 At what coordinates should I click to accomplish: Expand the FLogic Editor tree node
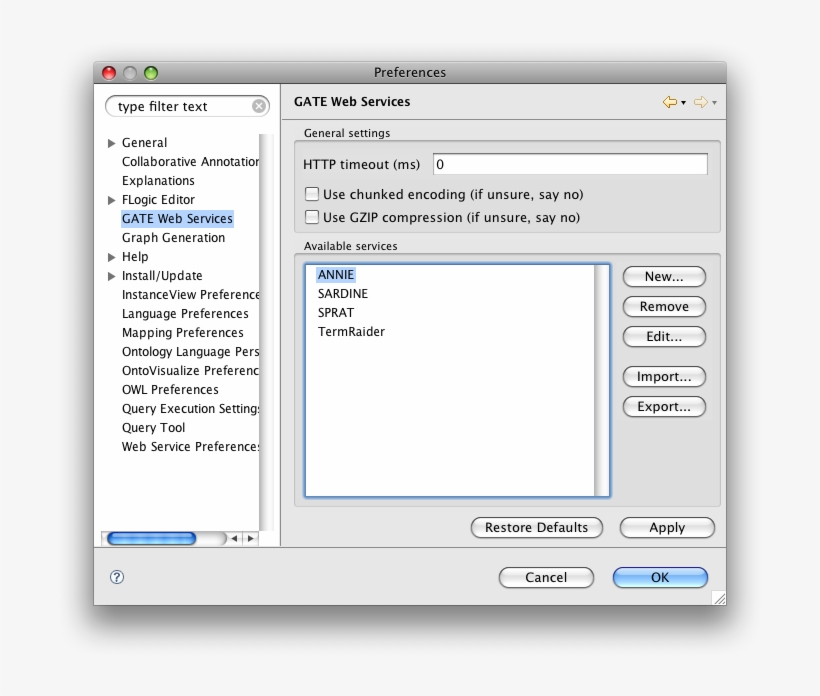coord(112,199)
